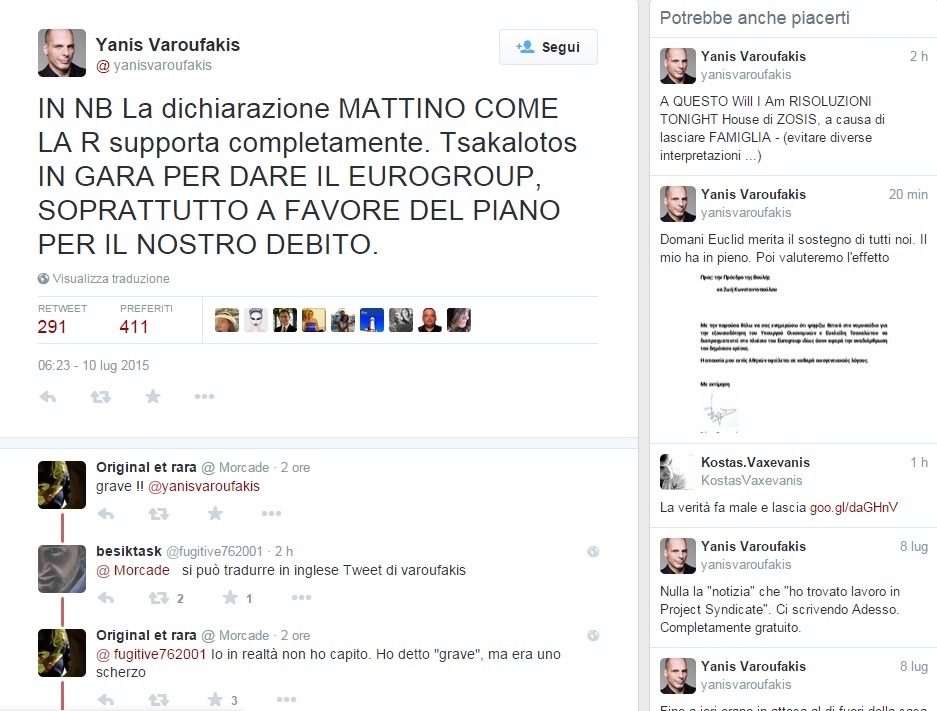
Task: Open the 291 retweets list
Action: [52, 327]
